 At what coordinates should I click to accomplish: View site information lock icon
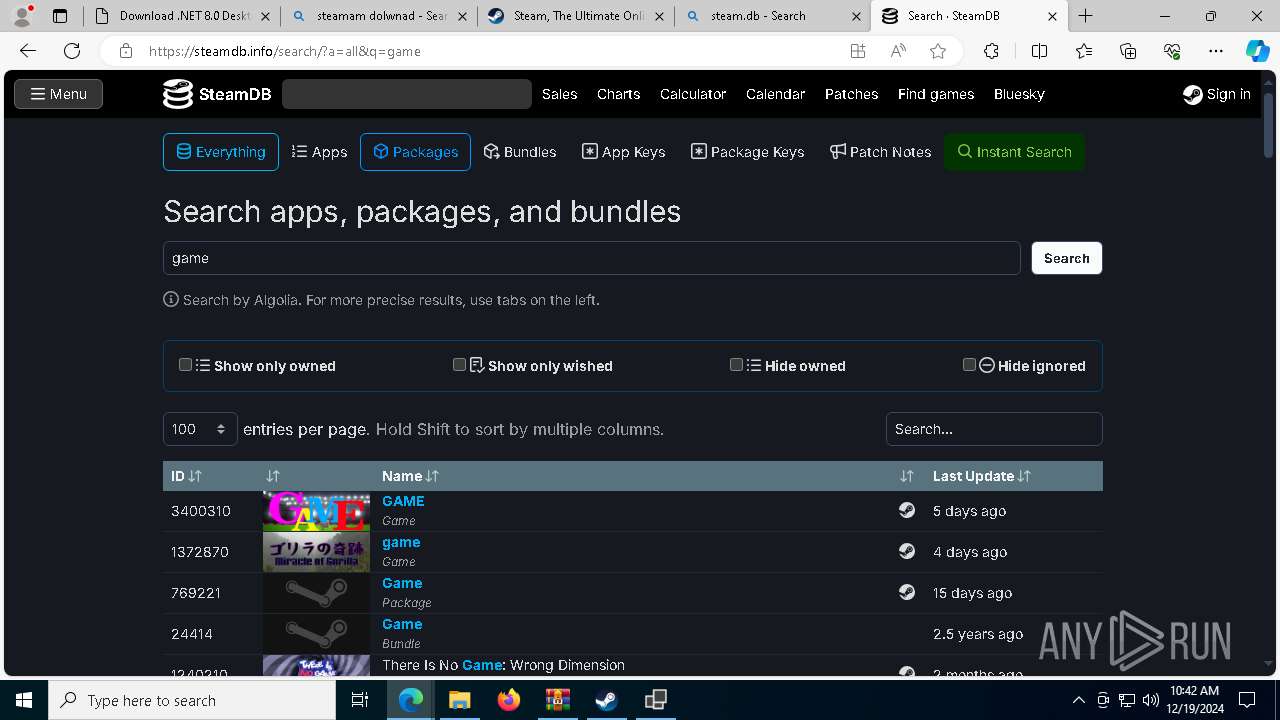point(125,51)
